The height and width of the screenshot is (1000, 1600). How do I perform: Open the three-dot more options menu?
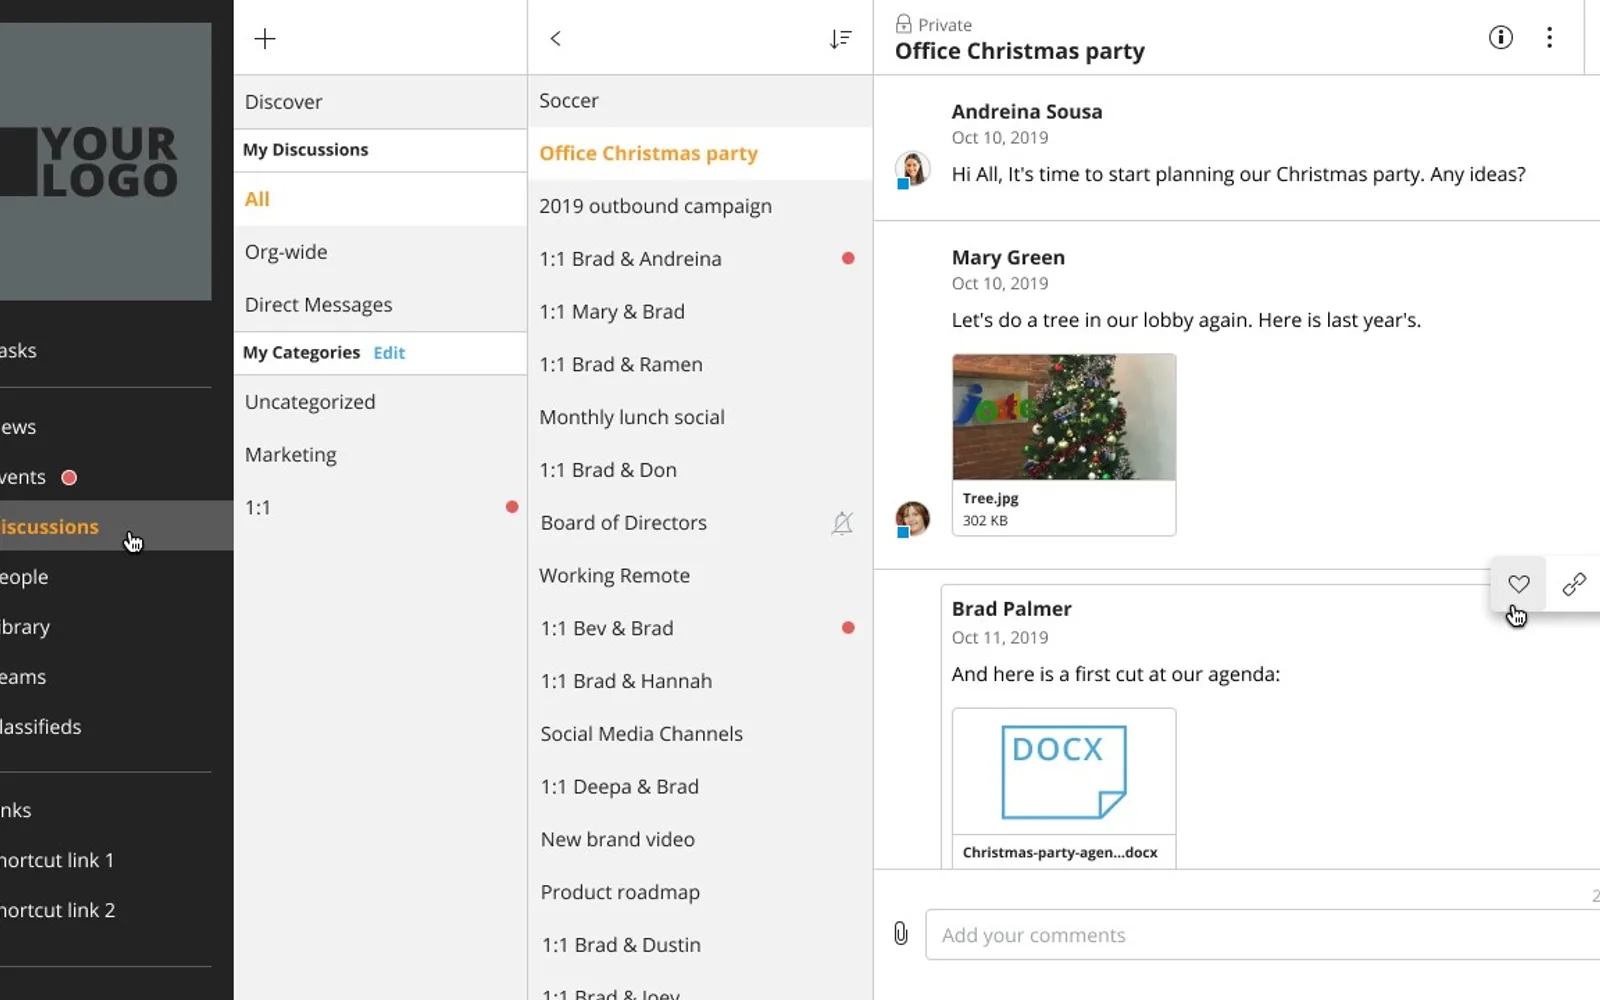1549,38
